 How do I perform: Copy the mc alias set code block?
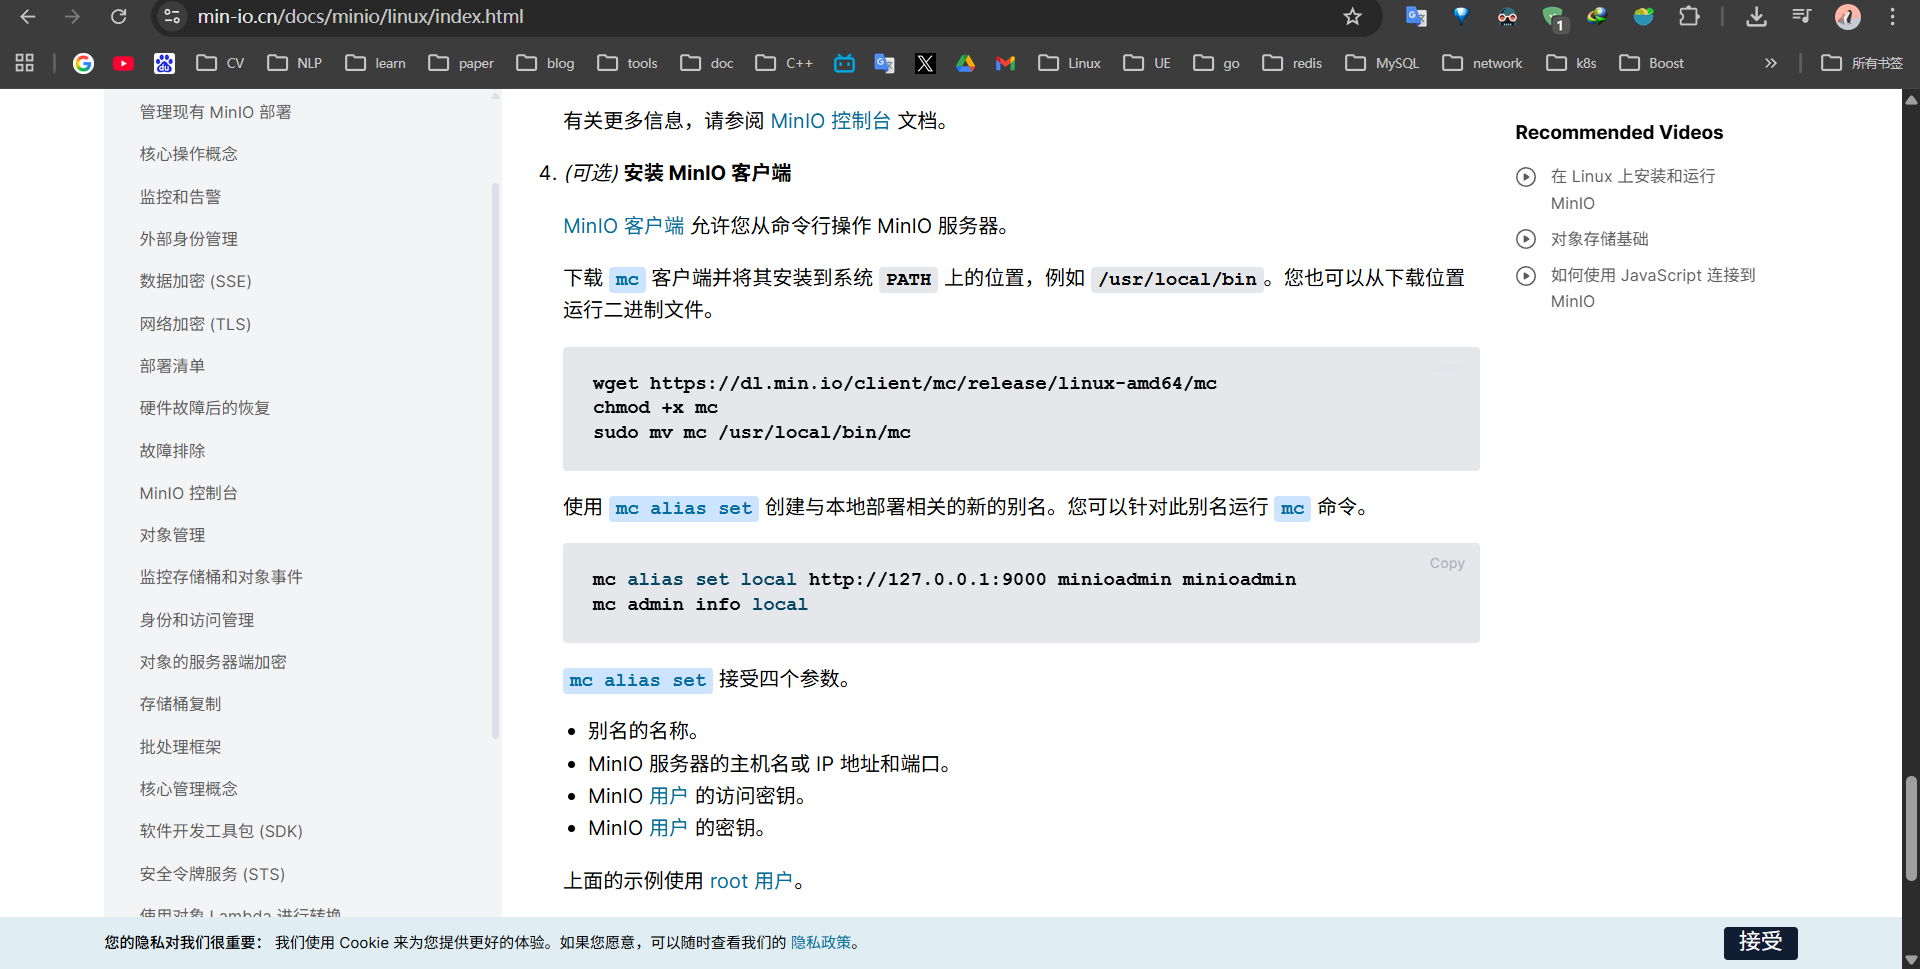(1447, 563)
